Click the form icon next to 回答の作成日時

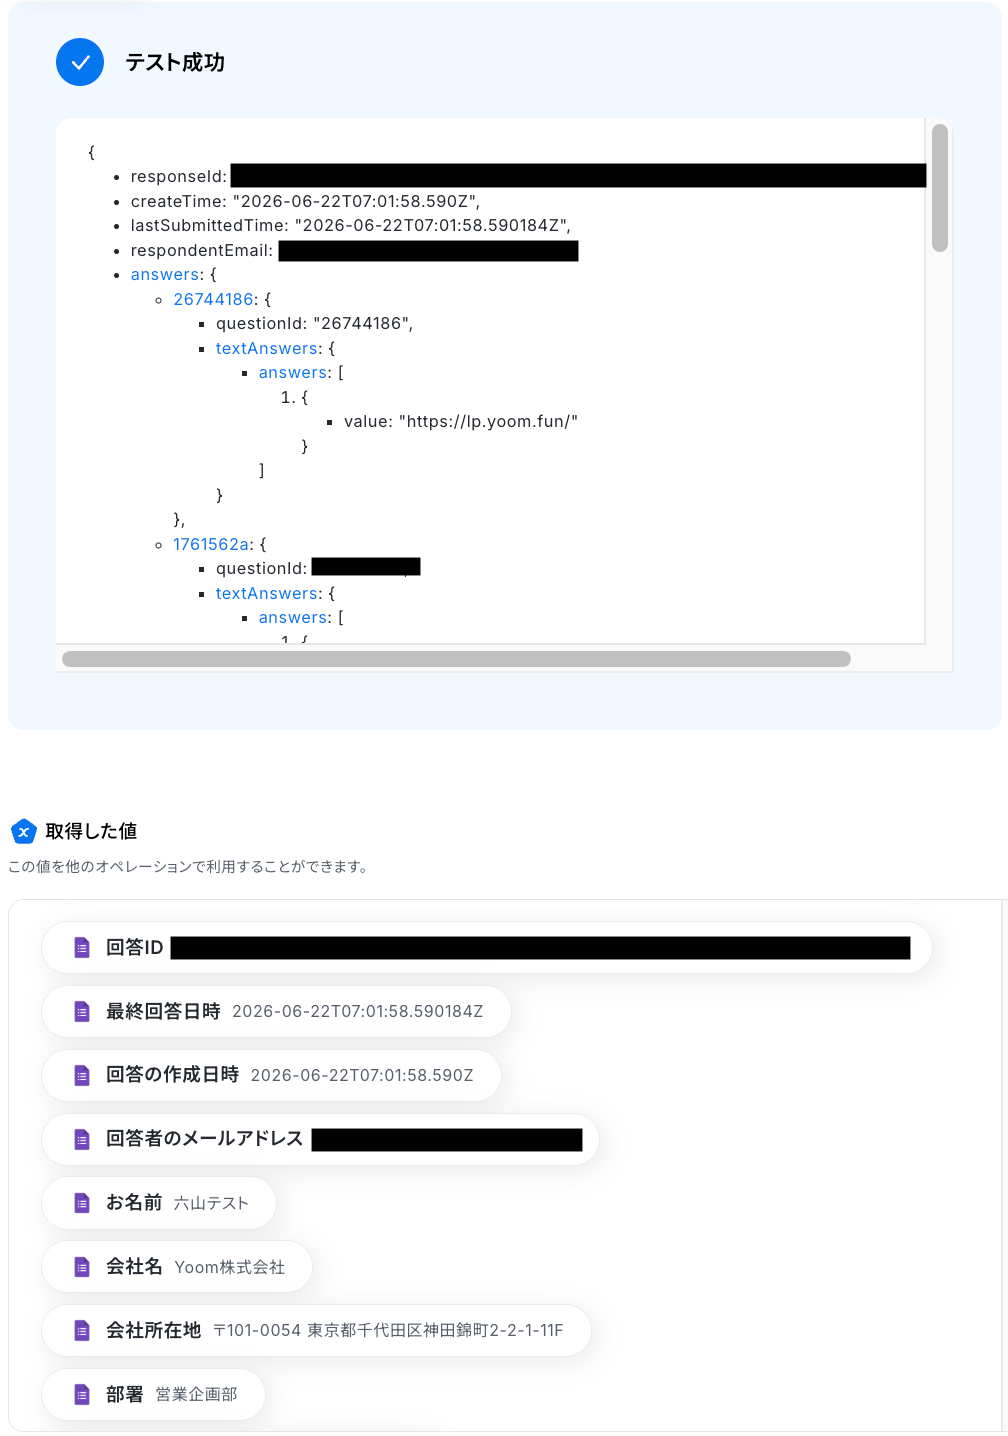[82, 1075]
